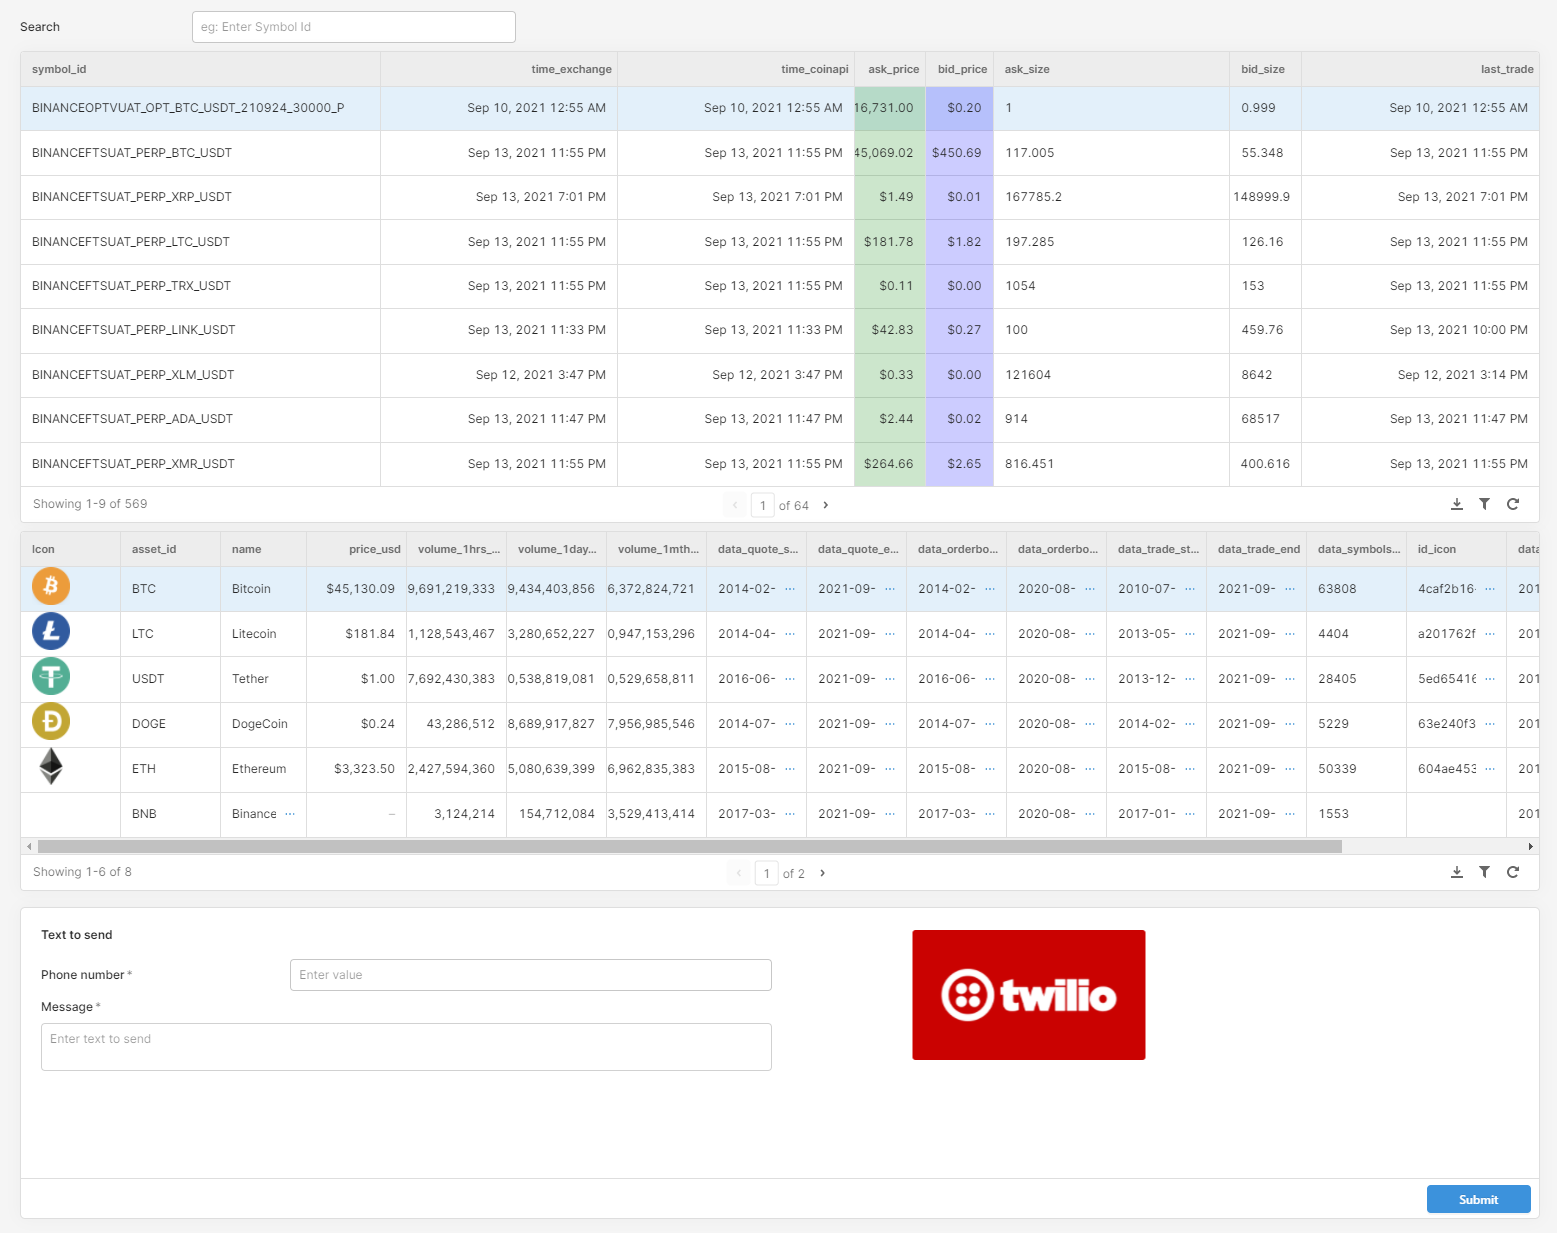
Task: Click the Submit button
Action: point(1478,1199)
